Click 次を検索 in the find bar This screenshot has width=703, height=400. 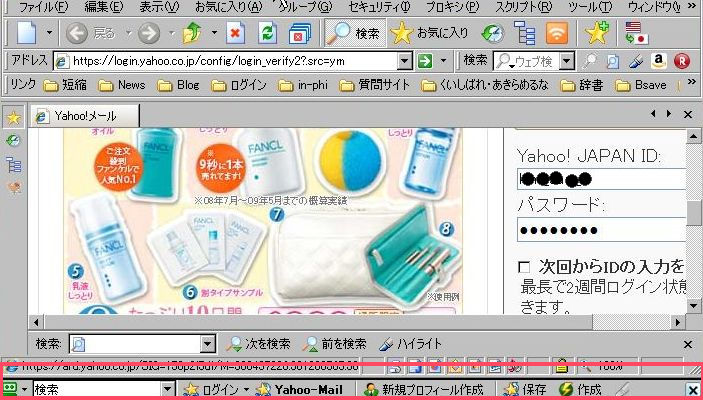coord(258,344)
